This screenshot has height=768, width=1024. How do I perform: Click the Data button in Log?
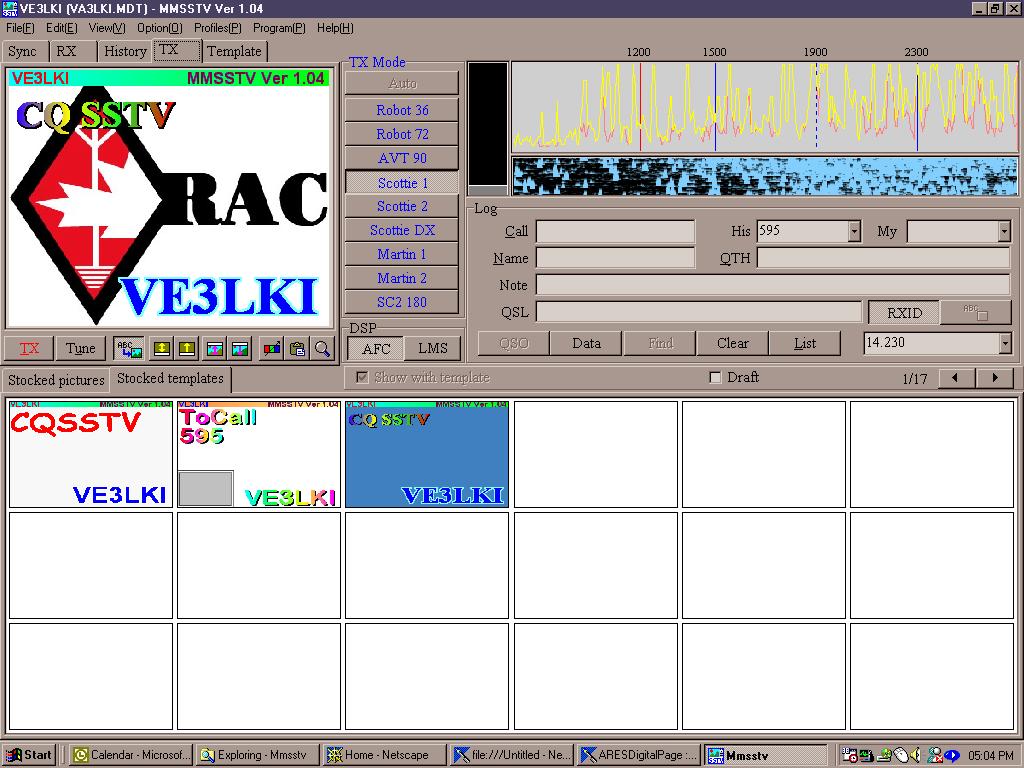(x=586, y=344)
